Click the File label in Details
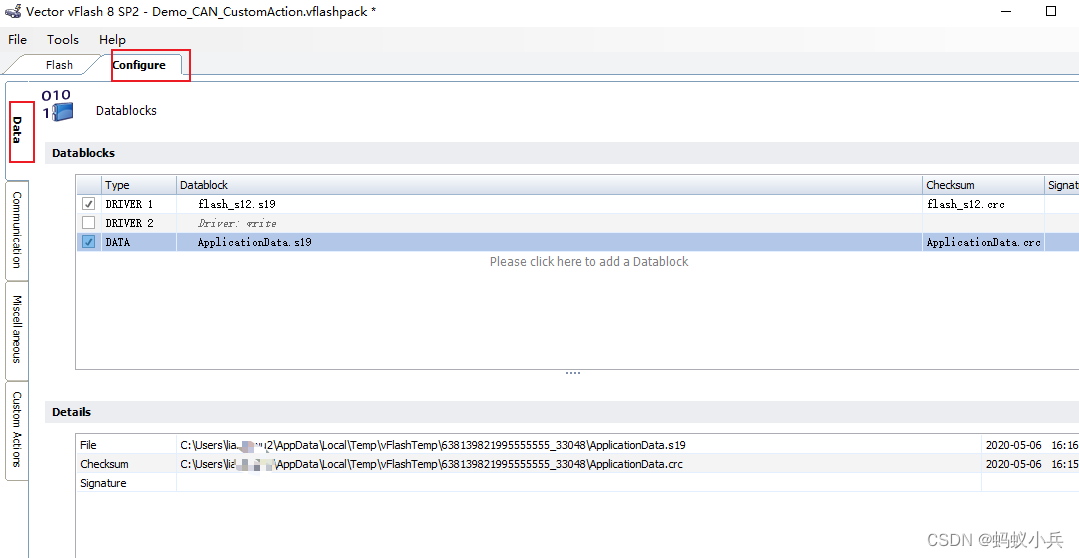Viewport: 1079px width, 558px height. pos(88,445)
